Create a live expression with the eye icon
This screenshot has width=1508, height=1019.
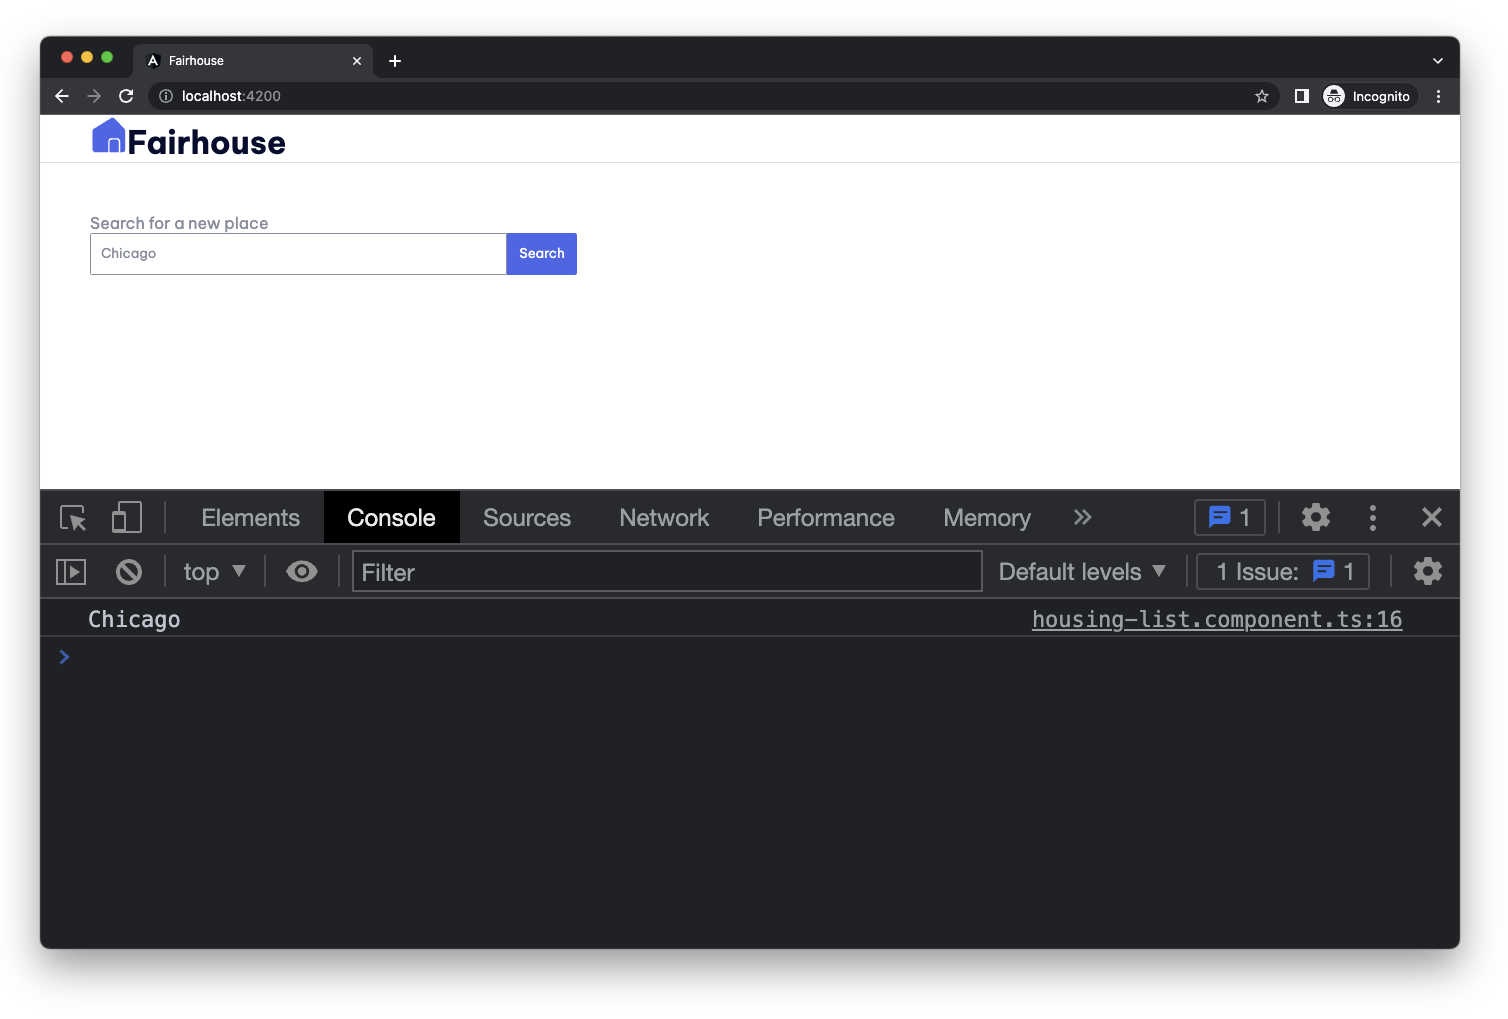coord(301,571)
